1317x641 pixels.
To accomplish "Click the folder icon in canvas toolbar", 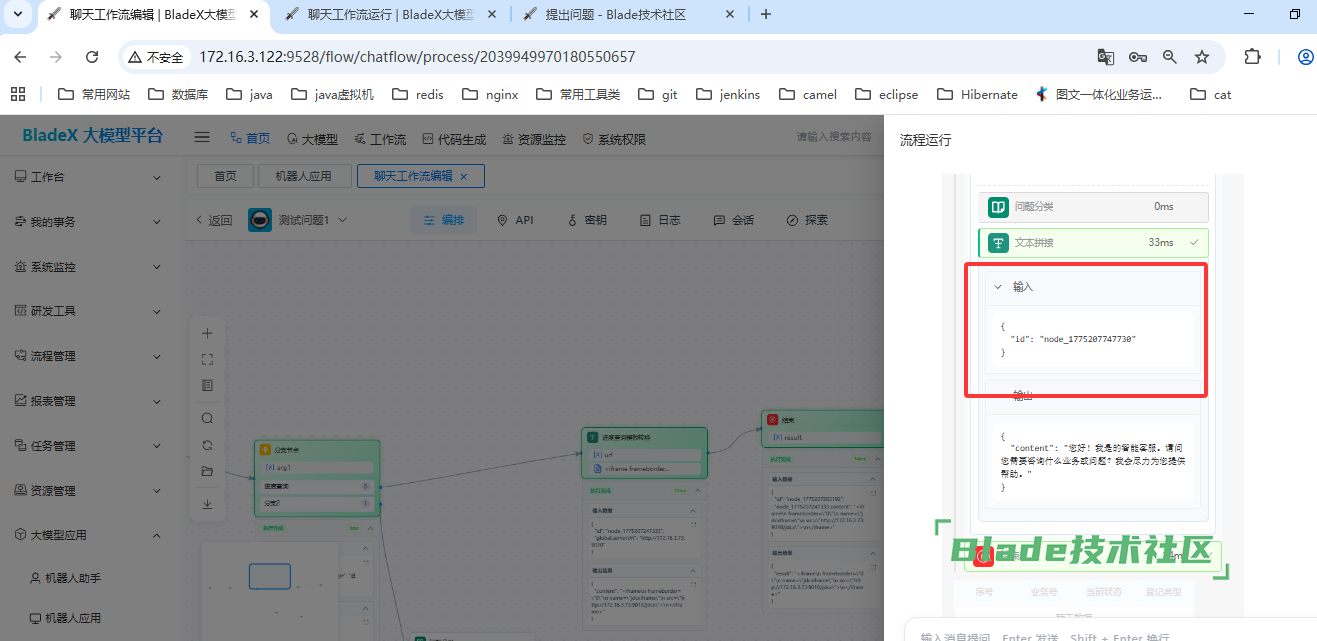I will click(207, 471).
